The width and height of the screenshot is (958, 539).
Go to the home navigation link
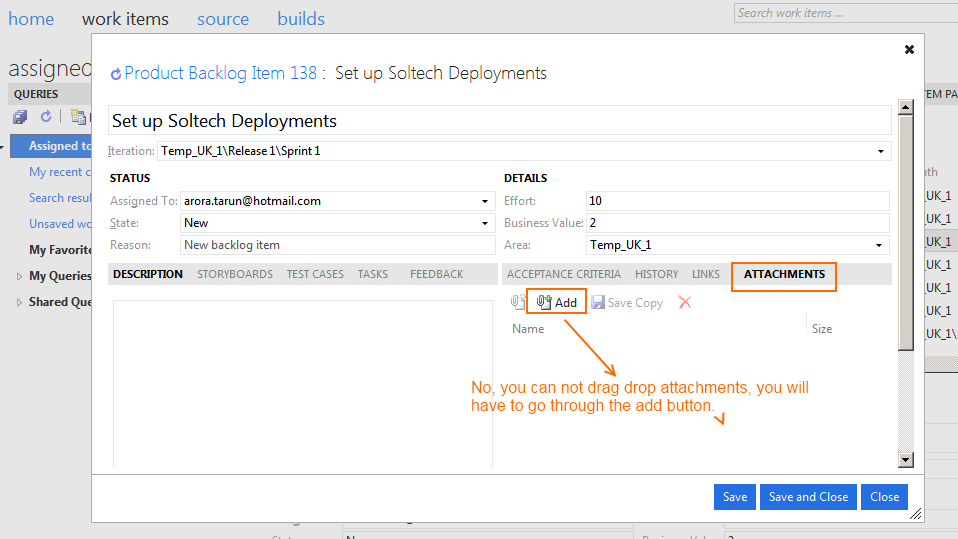point(31,19)
